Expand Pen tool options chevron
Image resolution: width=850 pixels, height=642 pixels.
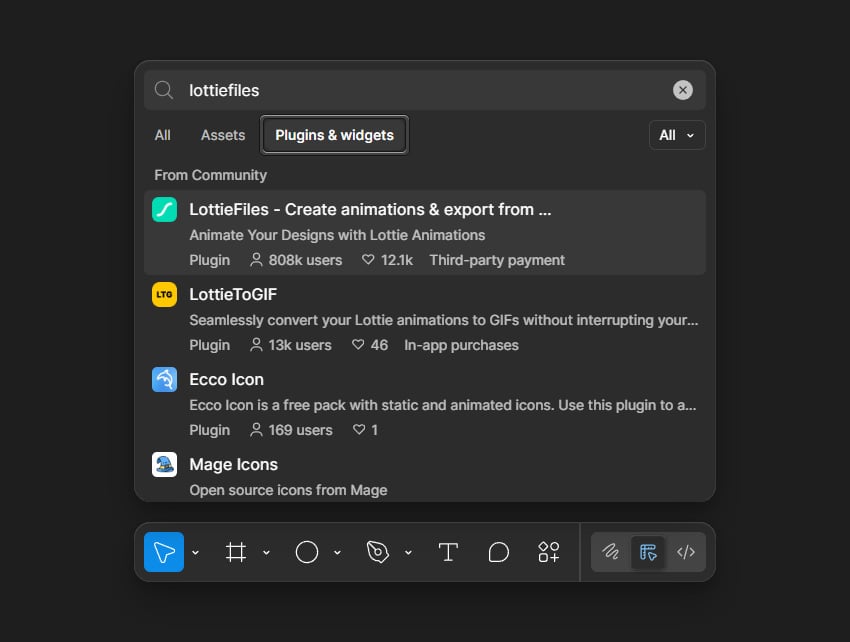408,553
